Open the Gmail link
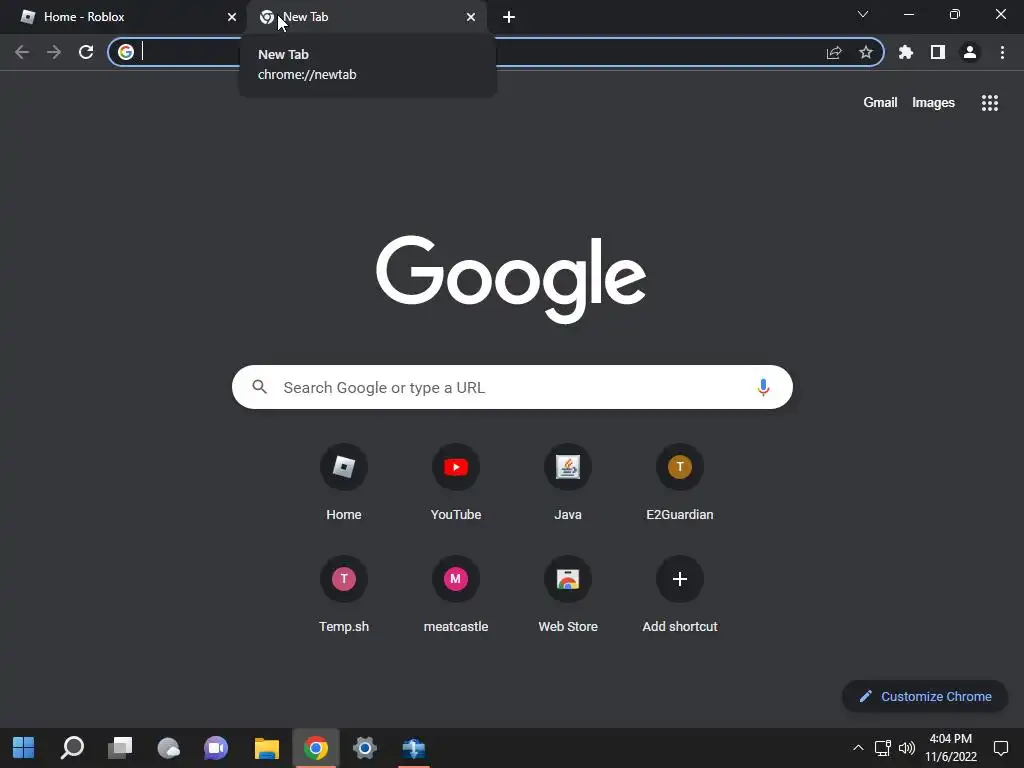Viewport: 1024px width, 768px height. (x=880, y=103)
